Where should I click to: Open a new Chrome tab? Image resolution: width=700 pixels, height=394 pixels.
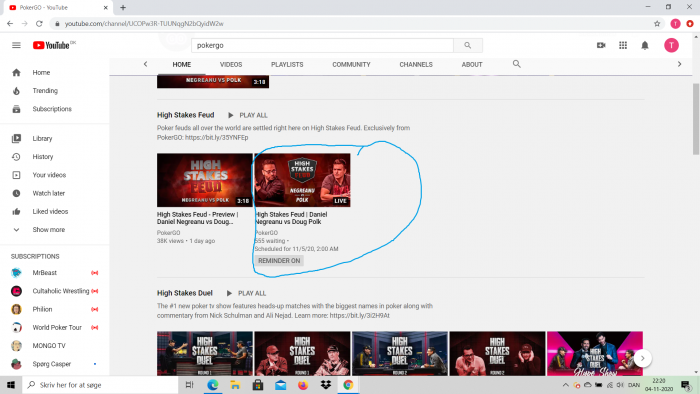pyautogui.click(x=123, y=8)
